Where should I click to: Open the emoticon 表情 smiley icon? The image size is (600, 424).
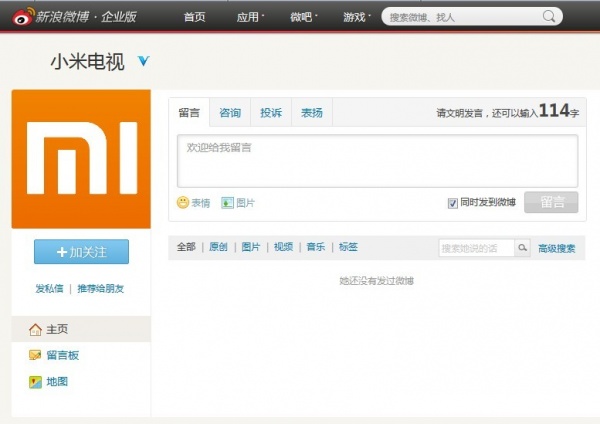pos(183,202)
